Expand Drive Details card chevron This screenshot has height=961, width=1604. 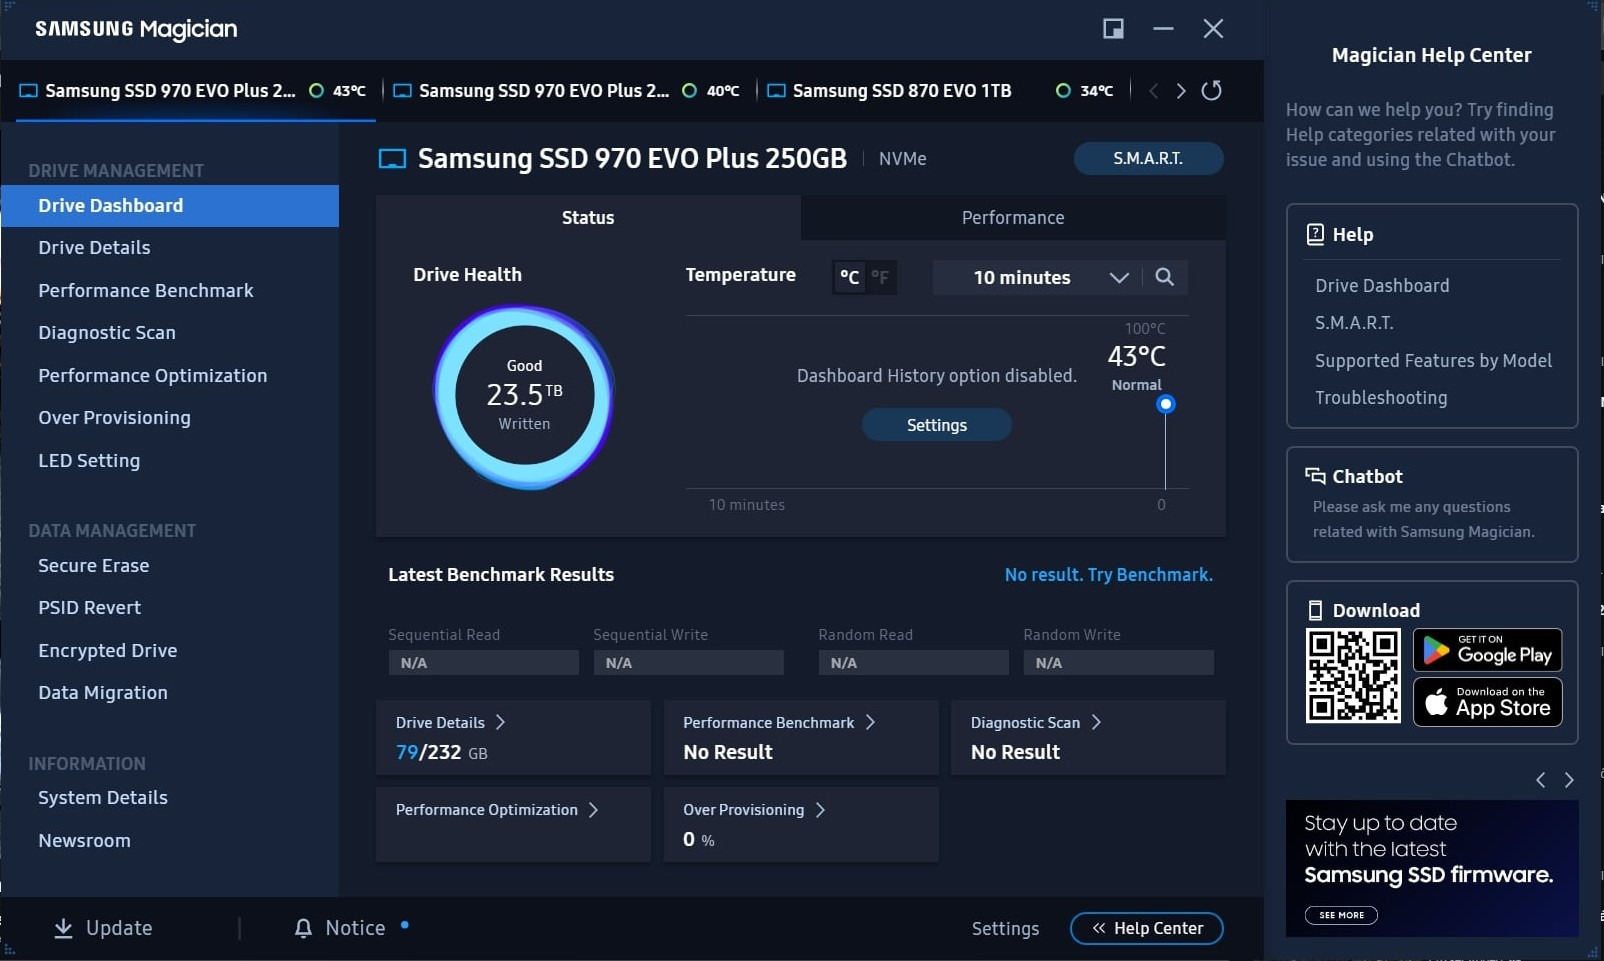click(501, 722)
